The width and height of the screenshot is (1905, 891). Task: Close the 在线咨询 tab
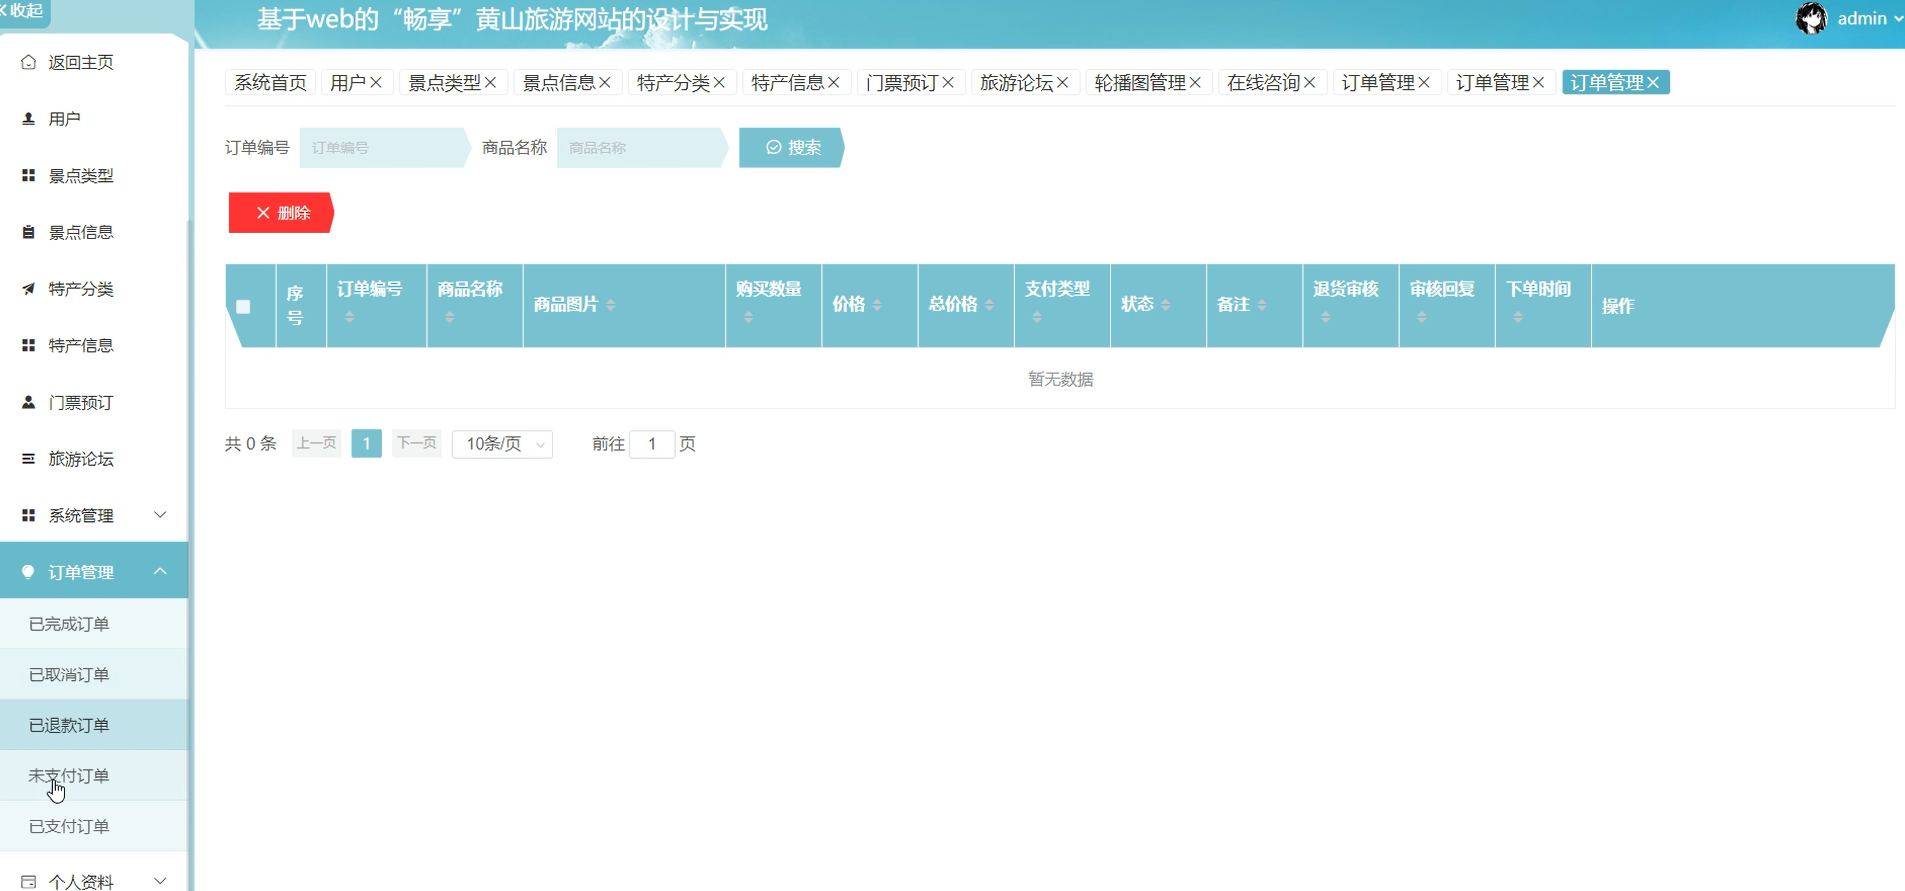1310,82
